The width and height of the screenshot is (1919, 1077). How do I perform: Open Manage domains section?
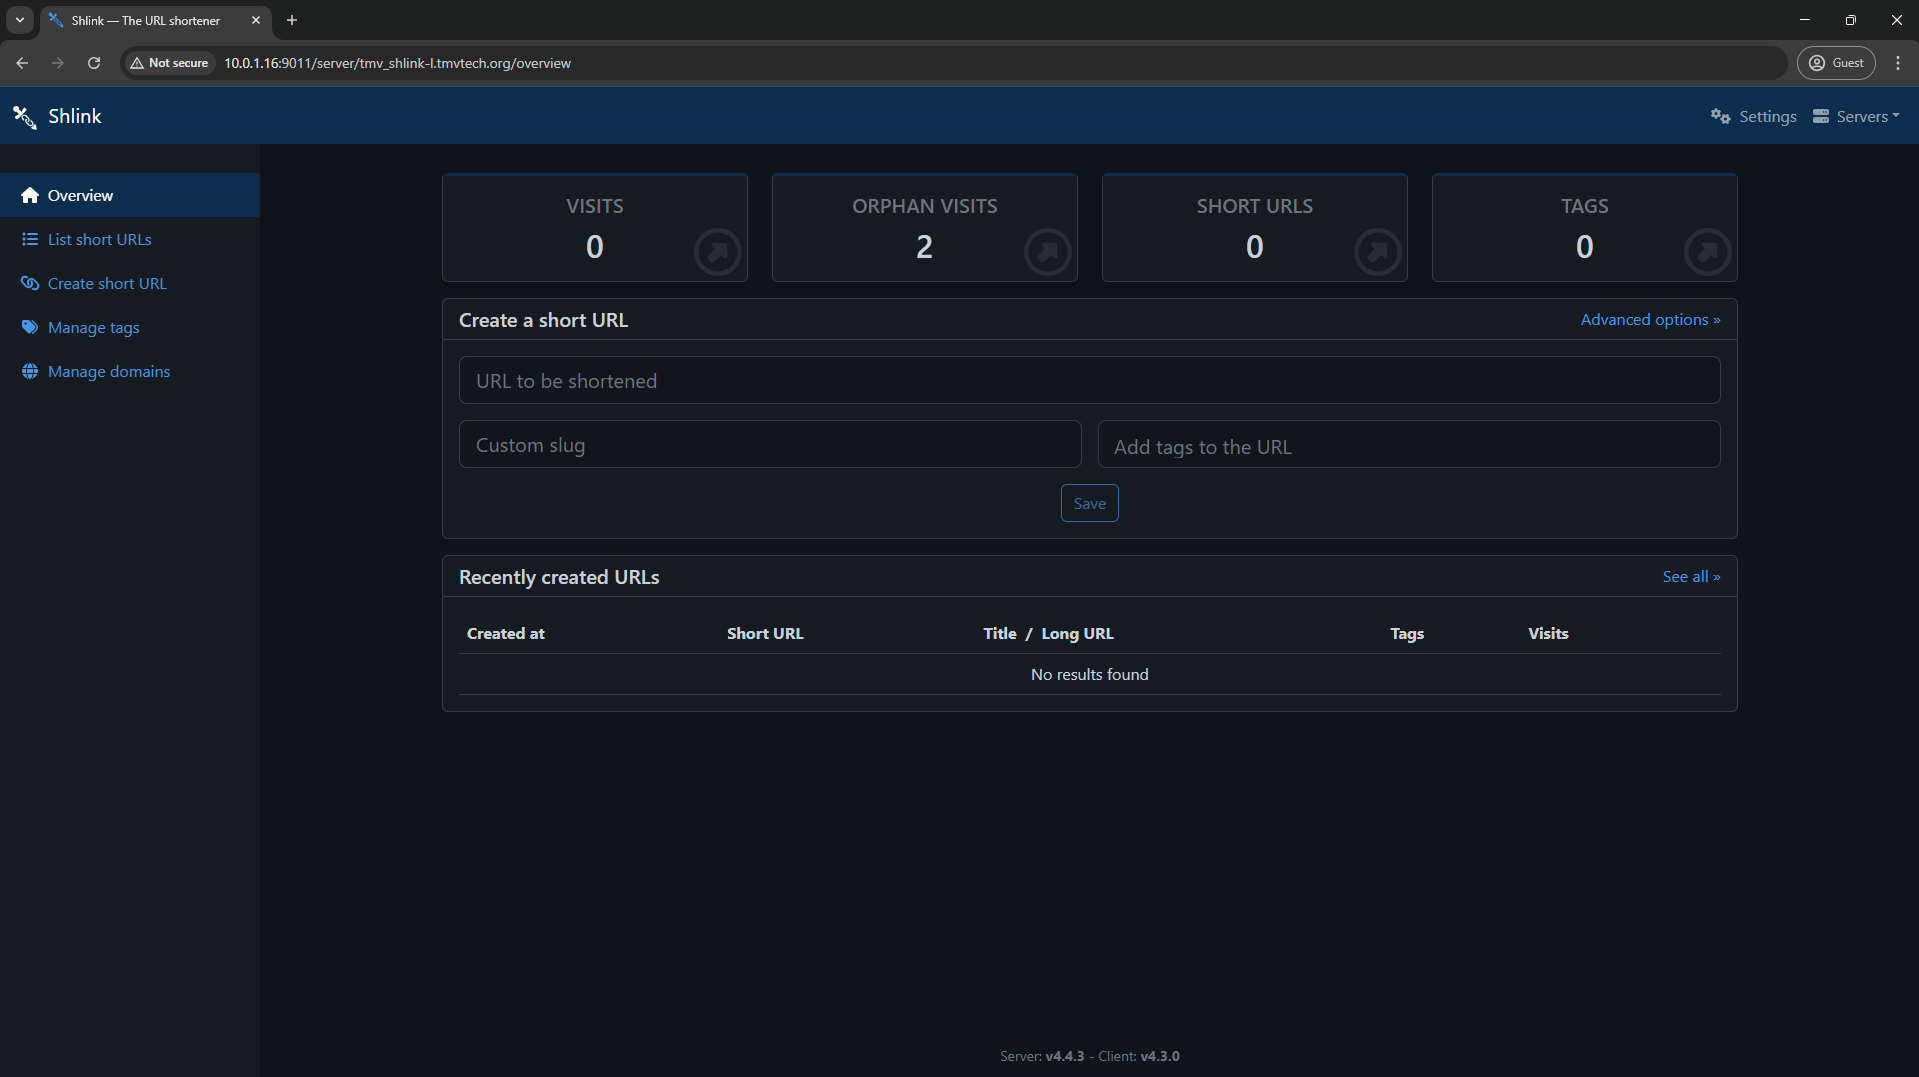(x=108, y=372)
